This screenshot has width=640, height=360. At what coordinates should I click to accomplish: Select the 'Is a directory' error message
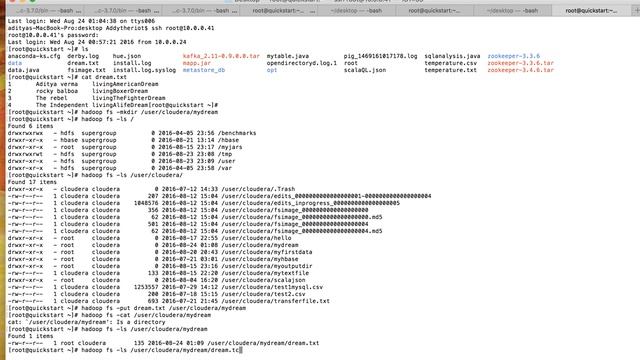[x=141, y=322]
